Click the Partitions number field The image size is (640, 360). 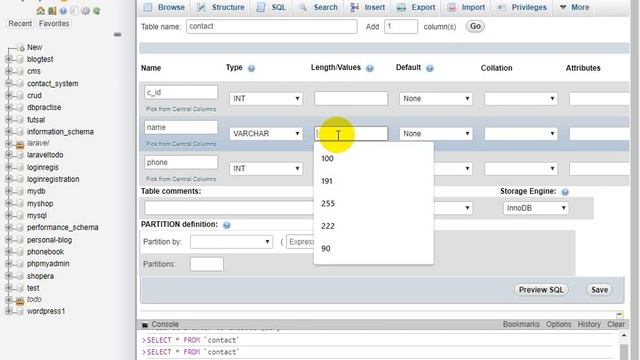207,264
